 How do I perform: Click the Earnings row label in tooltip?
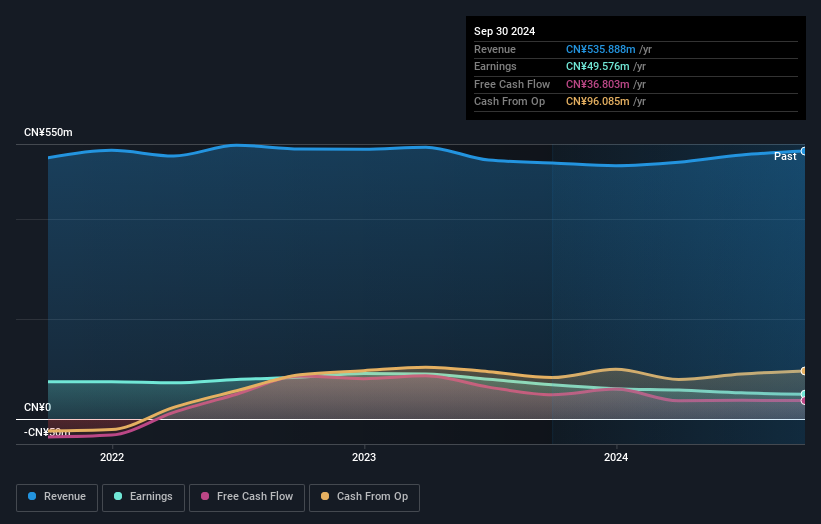click(x=495, y=66)
